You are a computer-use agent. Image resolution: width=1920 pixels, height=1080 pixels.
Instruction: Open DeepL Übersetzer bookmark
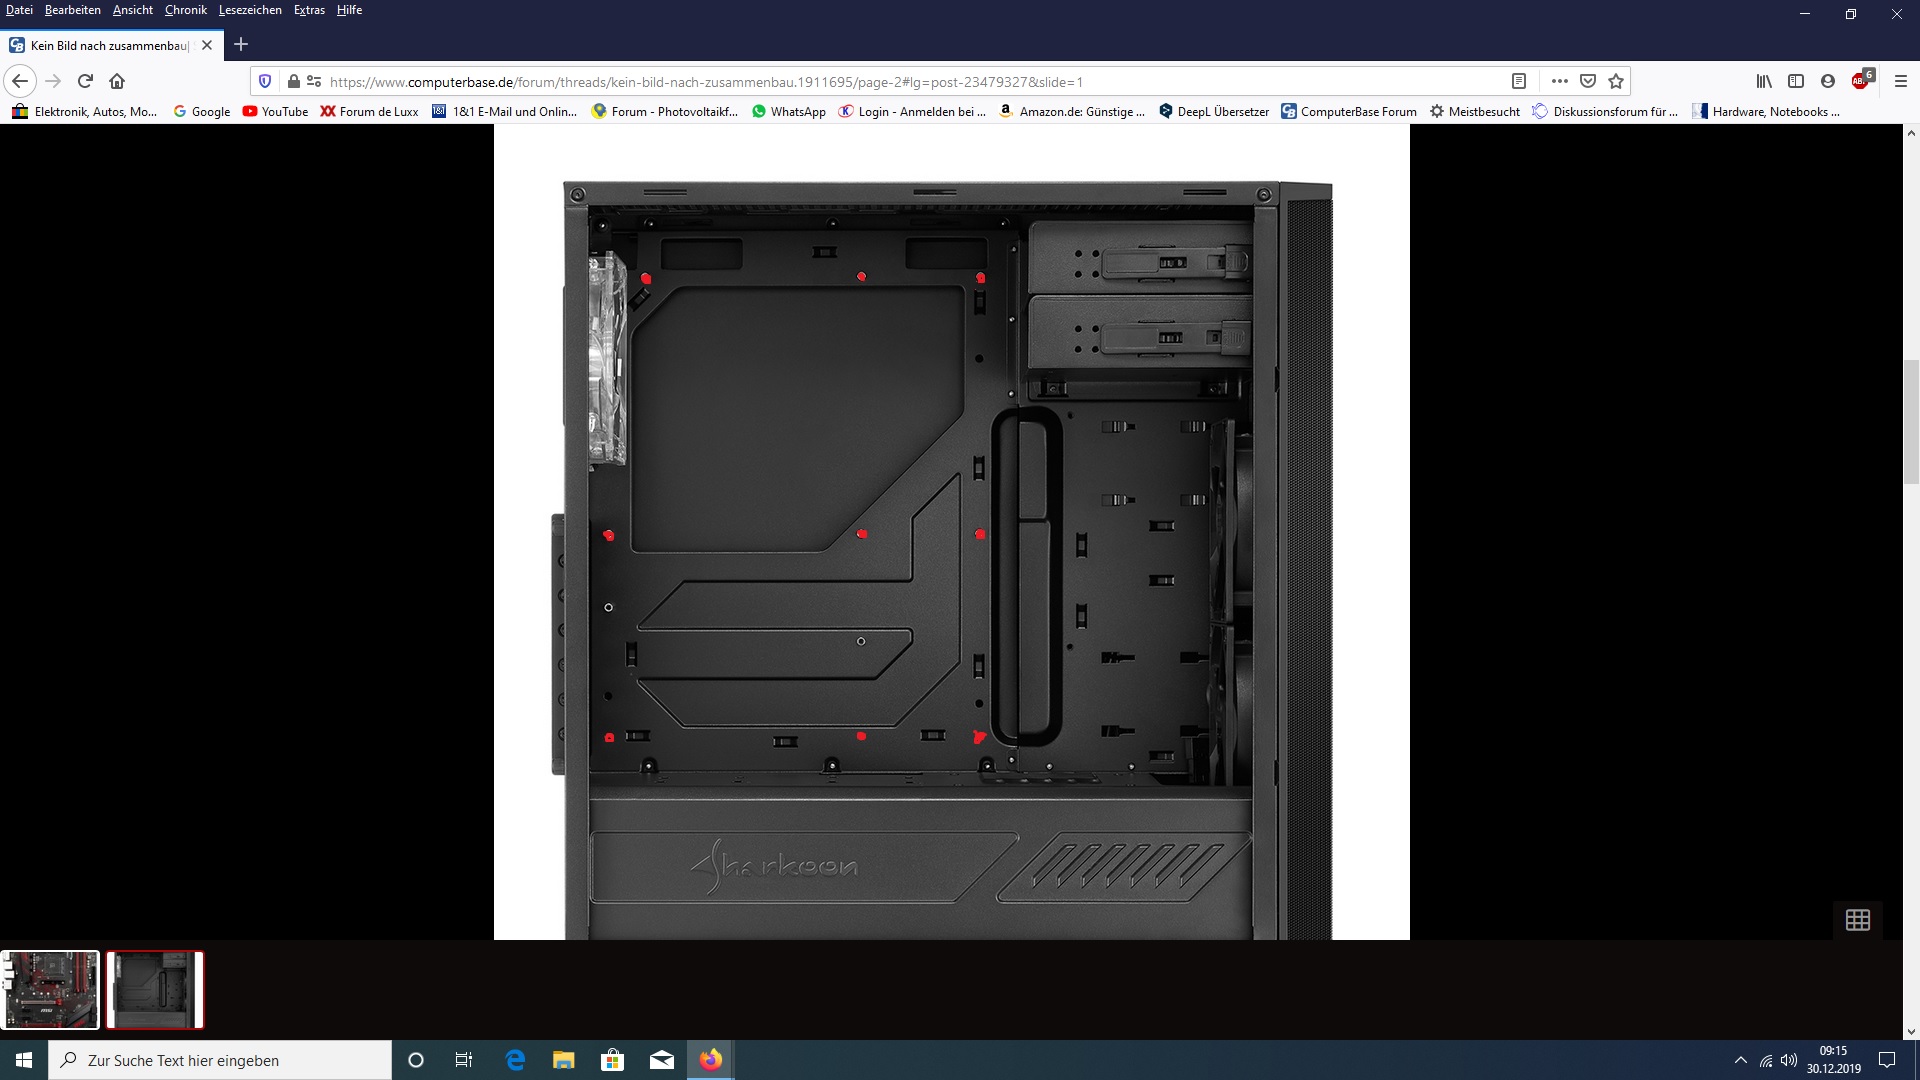coord(1214,111)
